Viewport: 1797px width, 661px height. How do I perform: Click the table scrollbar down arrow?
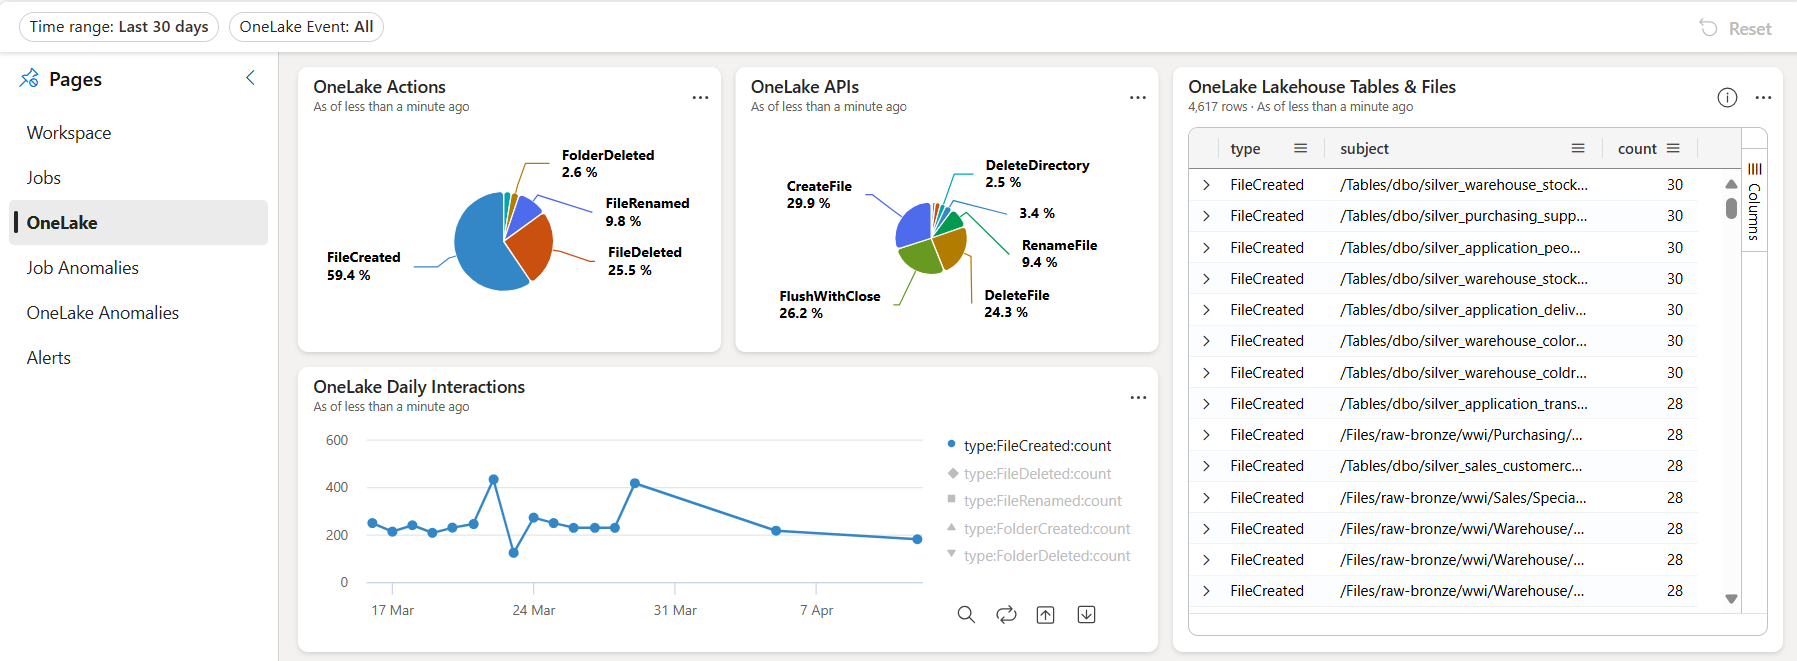[1731, 599]
